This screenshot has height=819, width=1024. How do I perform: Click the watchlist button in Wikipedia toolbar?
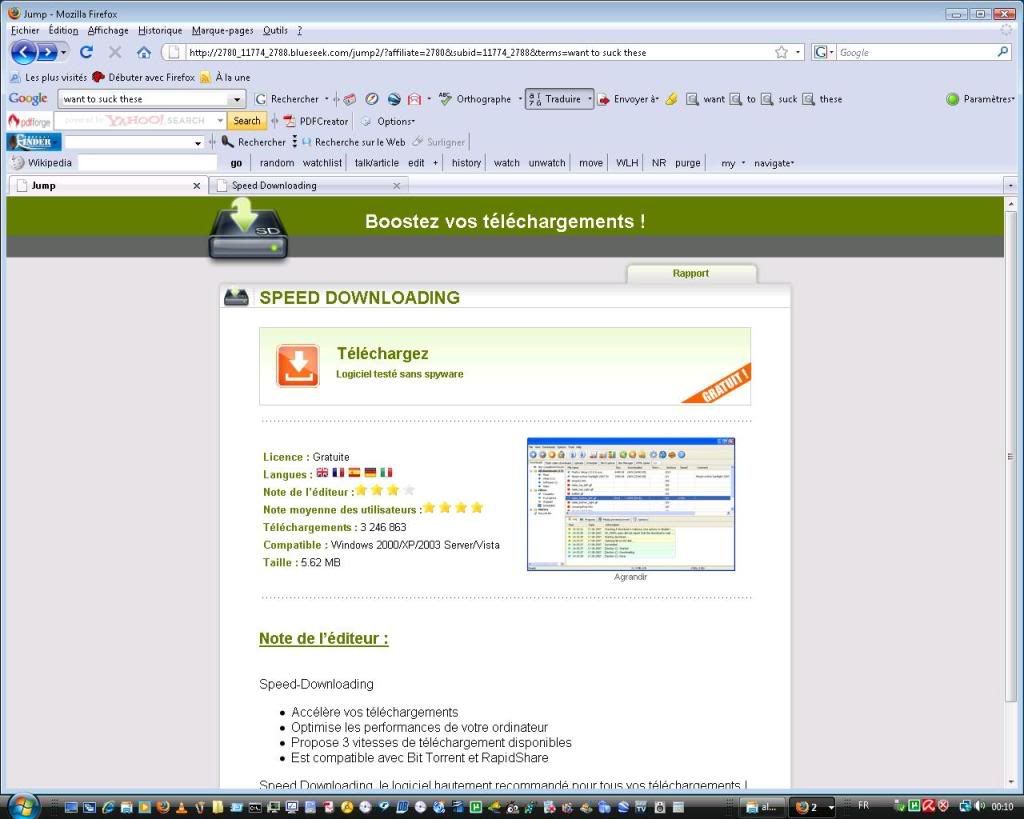coord(322,163)
